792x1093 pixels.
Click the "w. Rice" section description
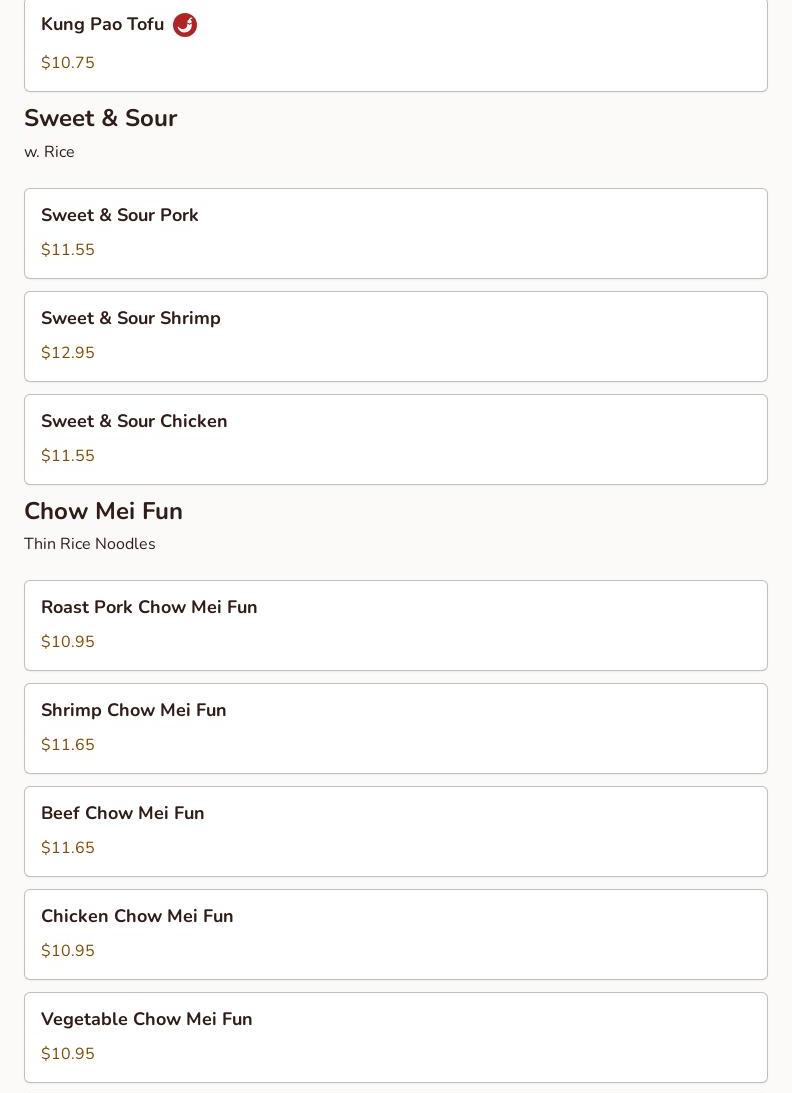click(50, 152)
